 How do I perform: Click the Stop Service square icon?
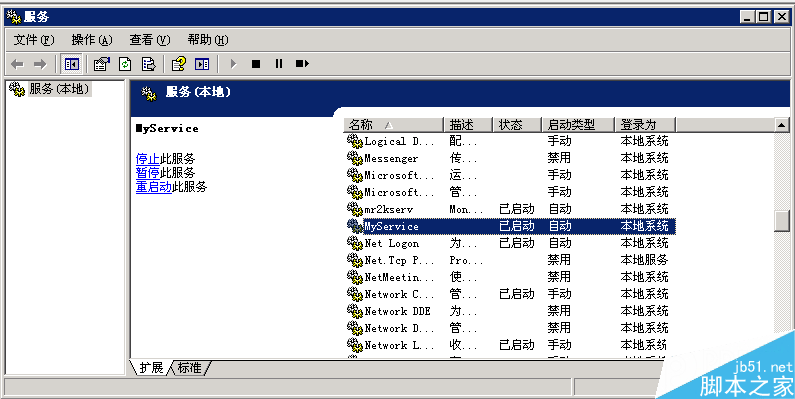[x=256, y=64]
